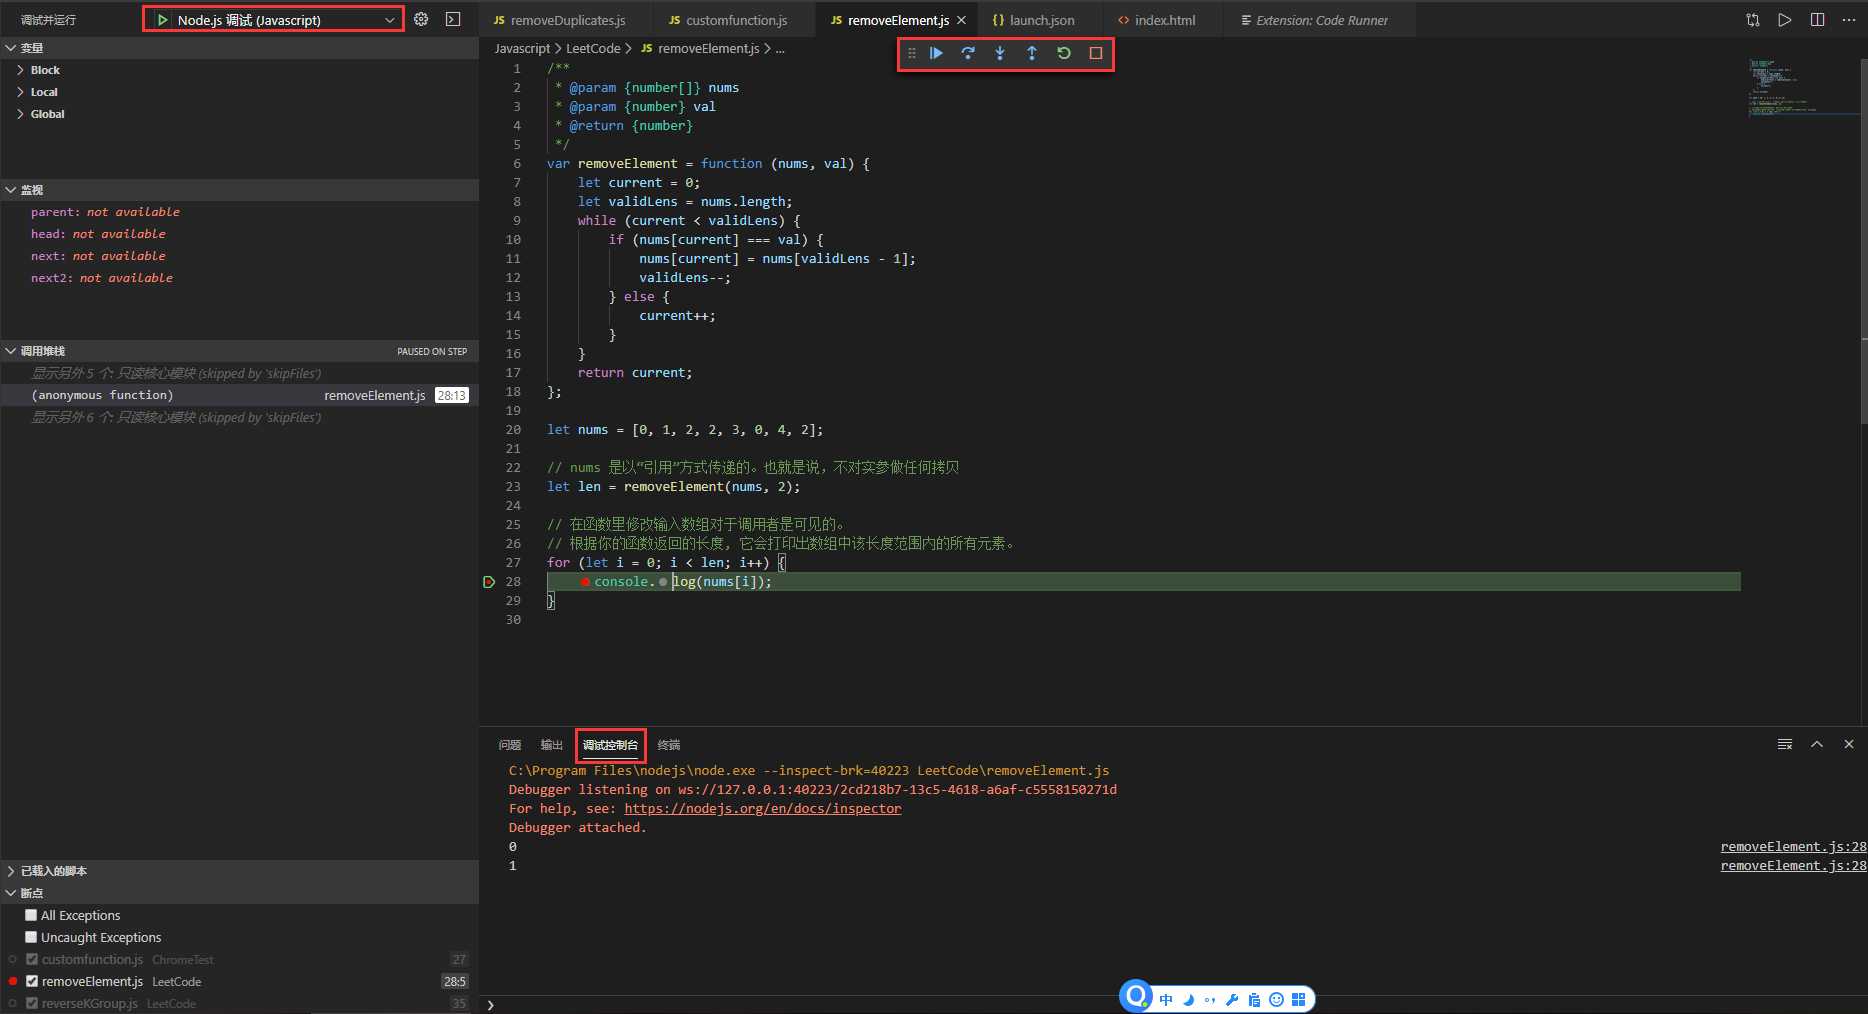1868x1014 pixels.
Task: Click second removeElement.js:28 link beside output 1
Action: click(1793, 866)
